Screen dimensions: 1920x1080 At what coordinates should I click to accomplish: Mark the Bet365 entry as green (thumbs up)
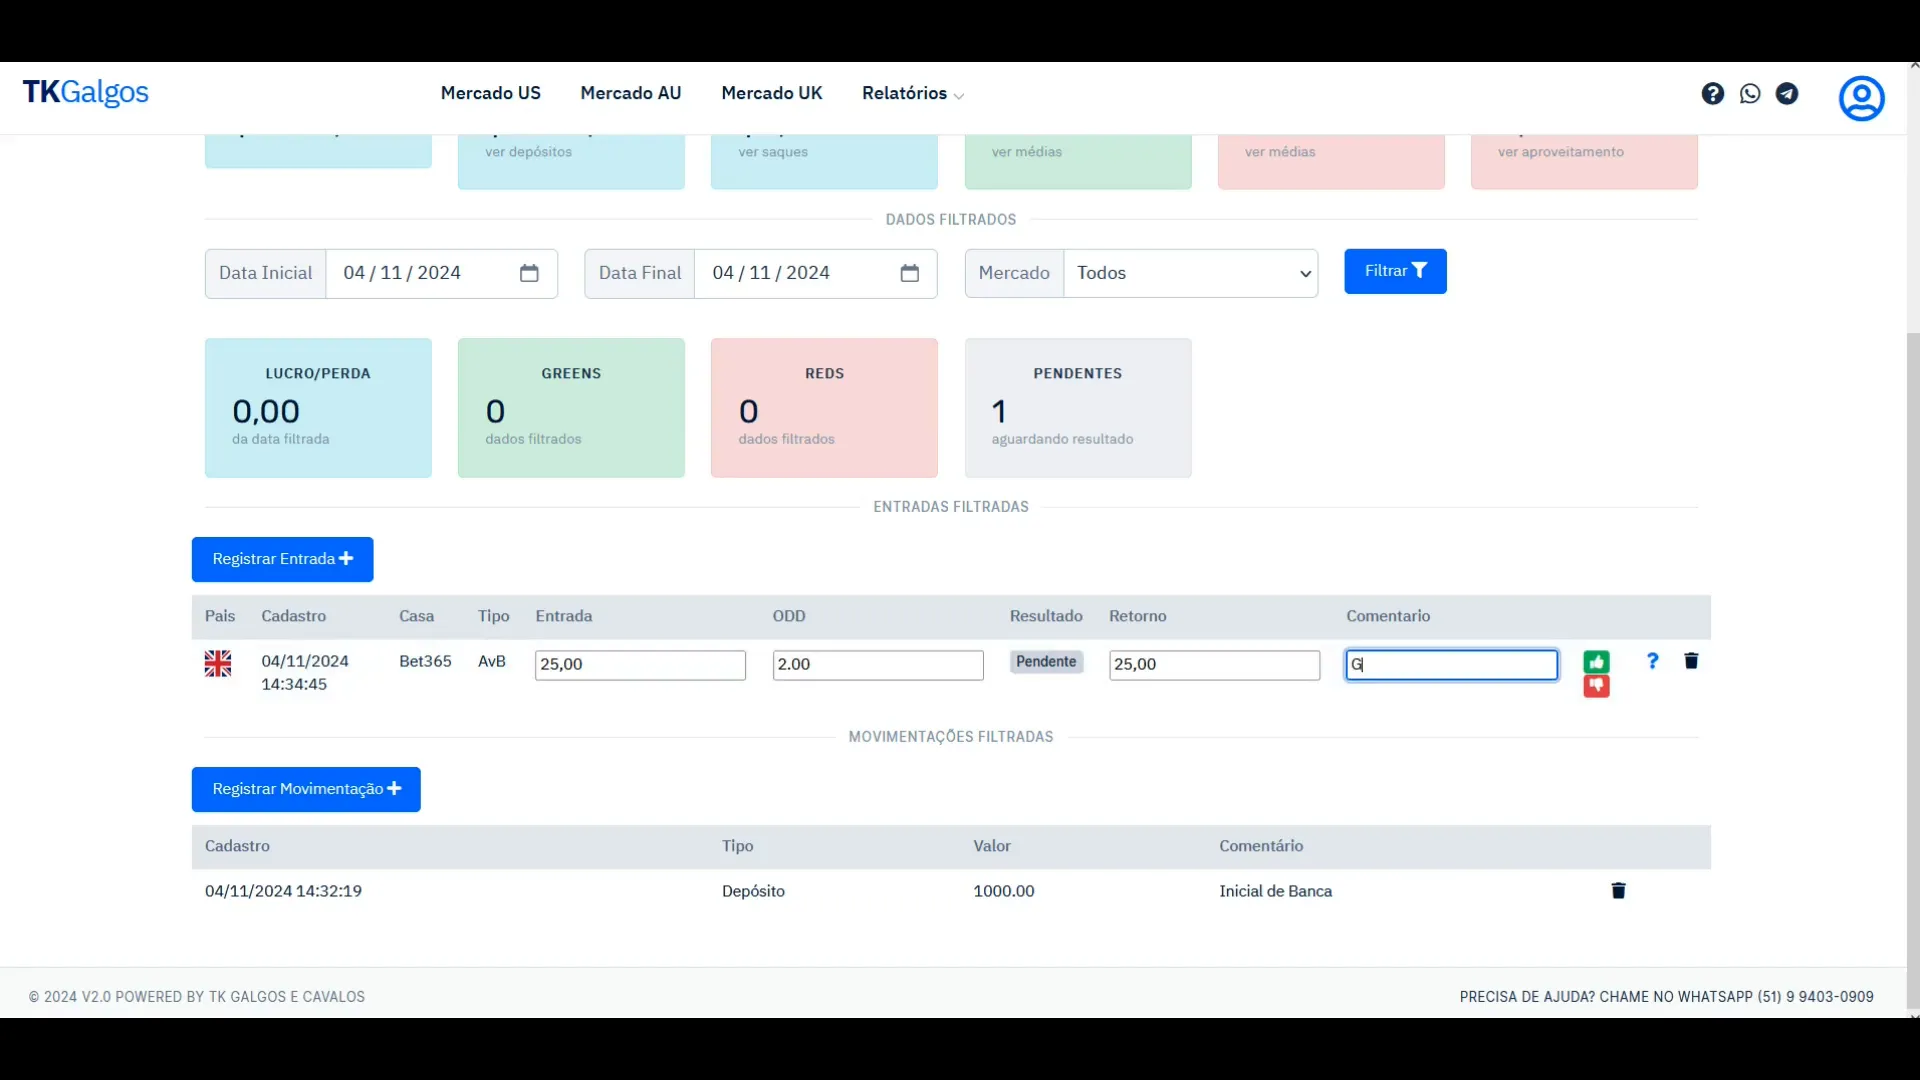(1596, 662)
